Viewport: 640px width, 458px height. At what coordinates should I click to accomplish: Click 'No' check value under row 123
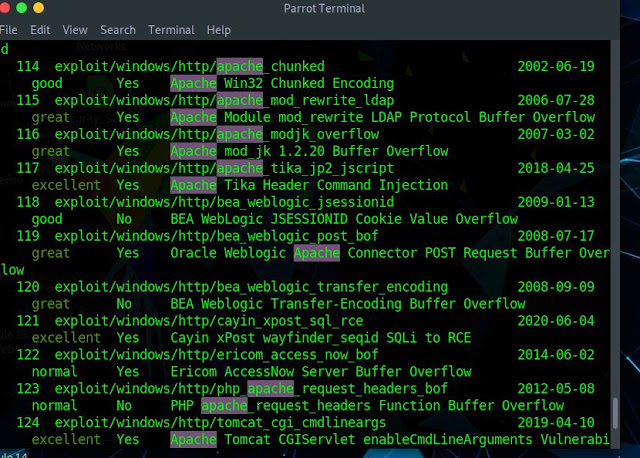click(124, 405)
